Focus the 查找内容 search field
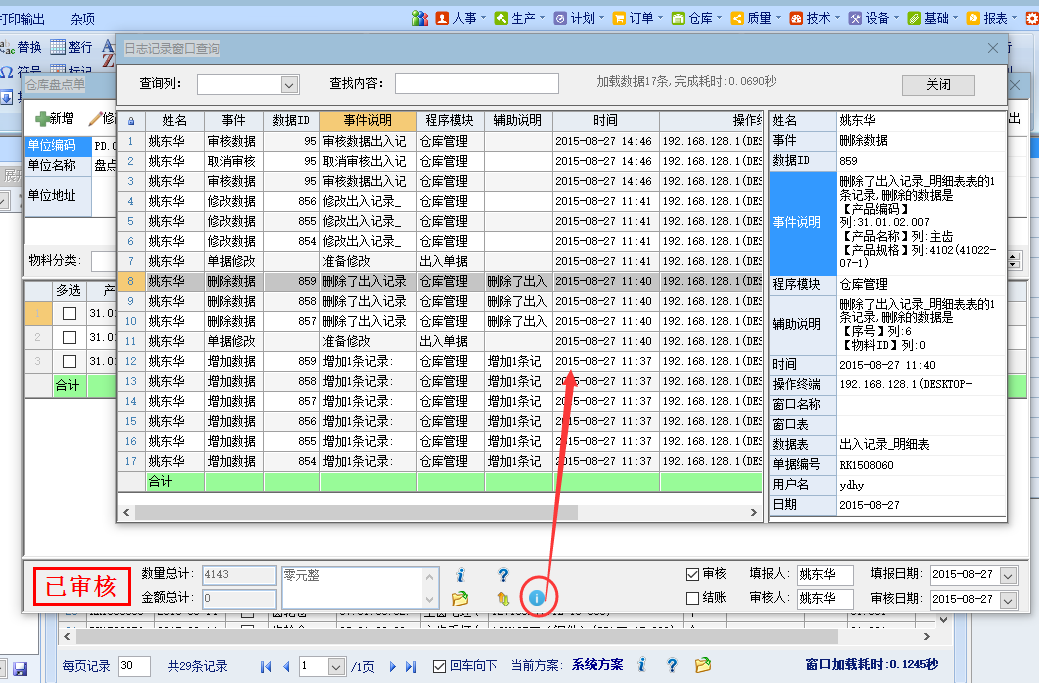 pos(477,83)
